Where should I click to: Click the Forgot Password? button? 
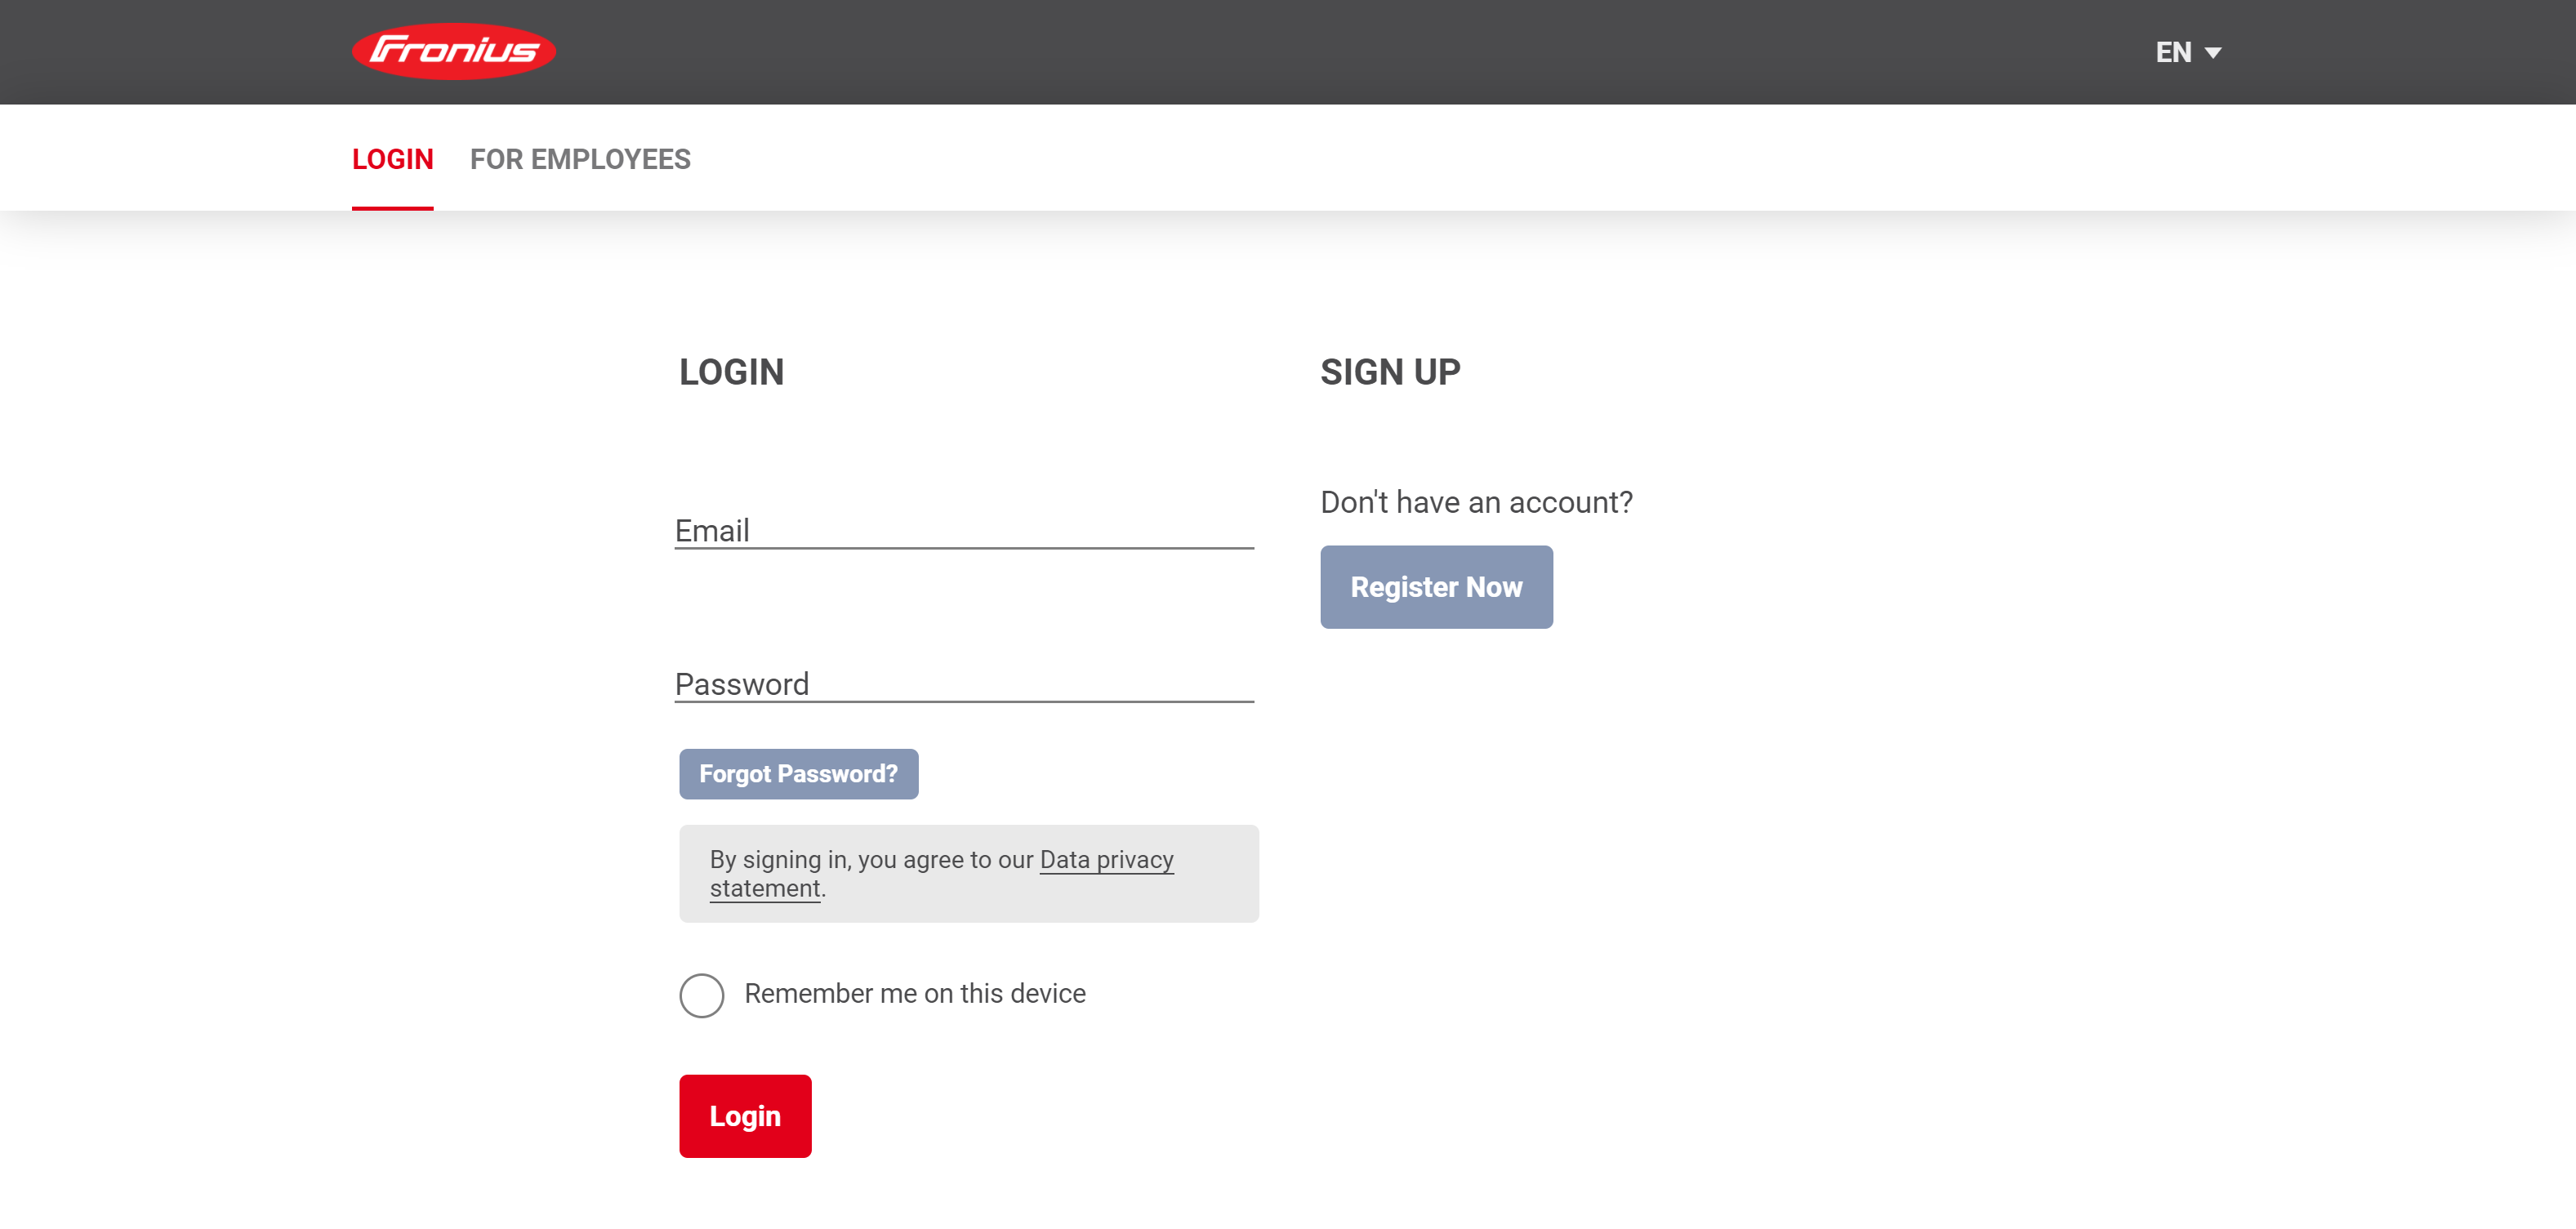(798, 773)
